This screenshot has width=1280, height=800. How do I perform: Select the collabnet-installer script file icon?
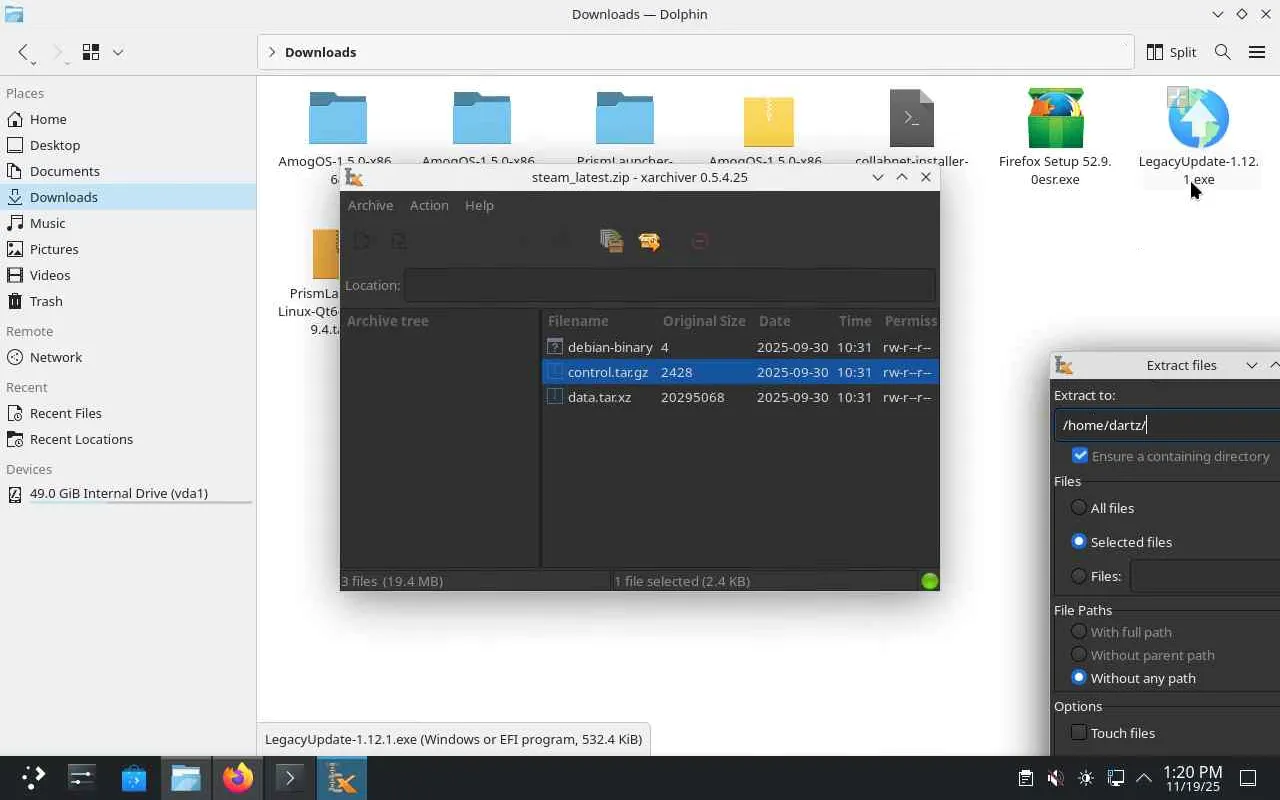tap(912, 118)
